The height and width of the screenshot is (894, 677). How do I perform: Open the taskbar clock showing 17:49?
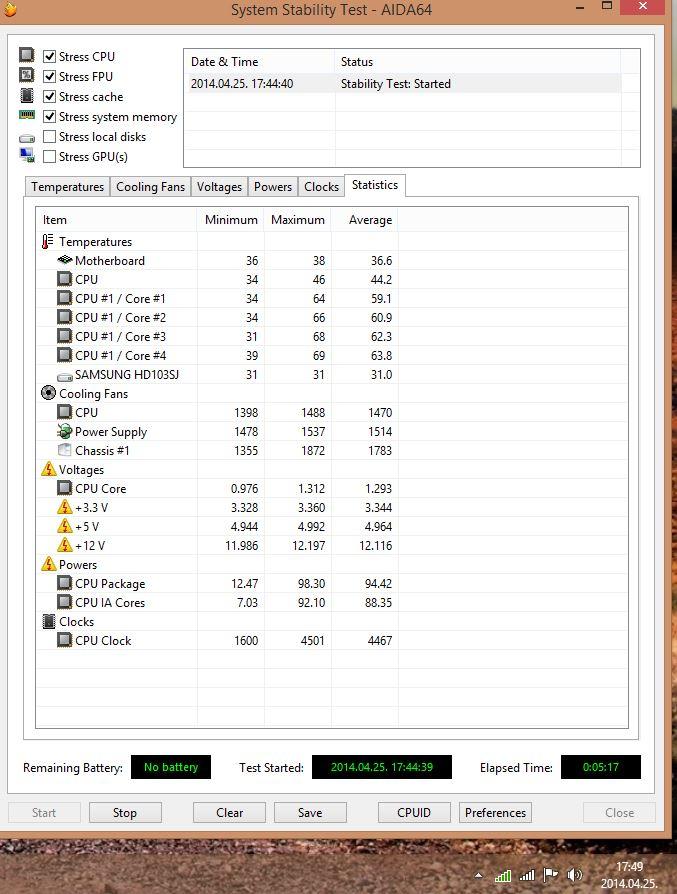(x=629, y=875)
